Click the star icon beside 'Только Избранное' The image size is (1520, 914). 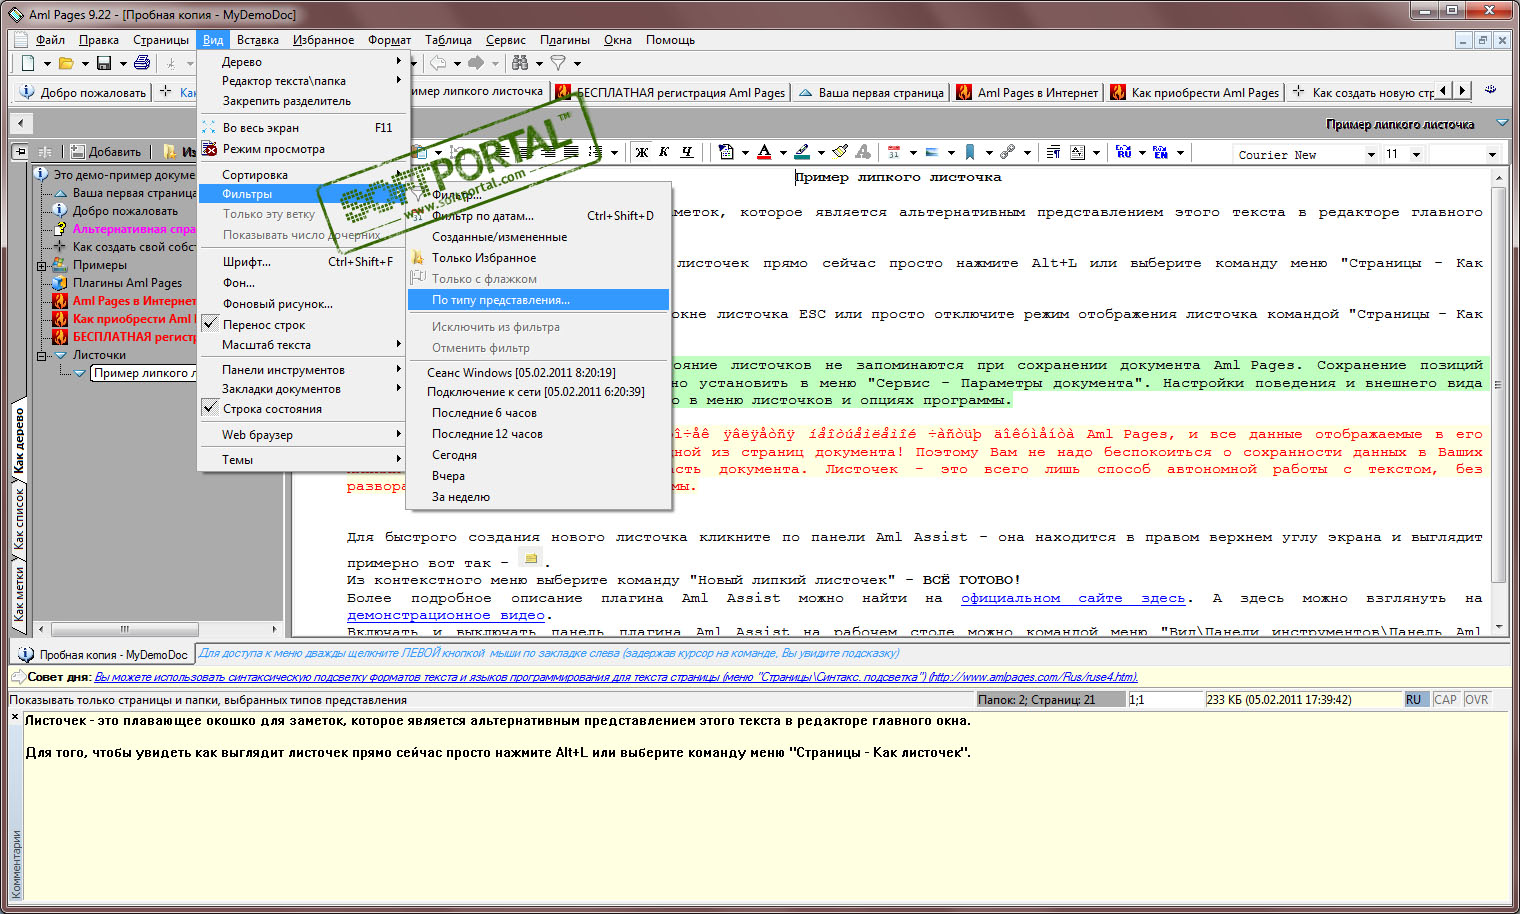coord(418,258)
